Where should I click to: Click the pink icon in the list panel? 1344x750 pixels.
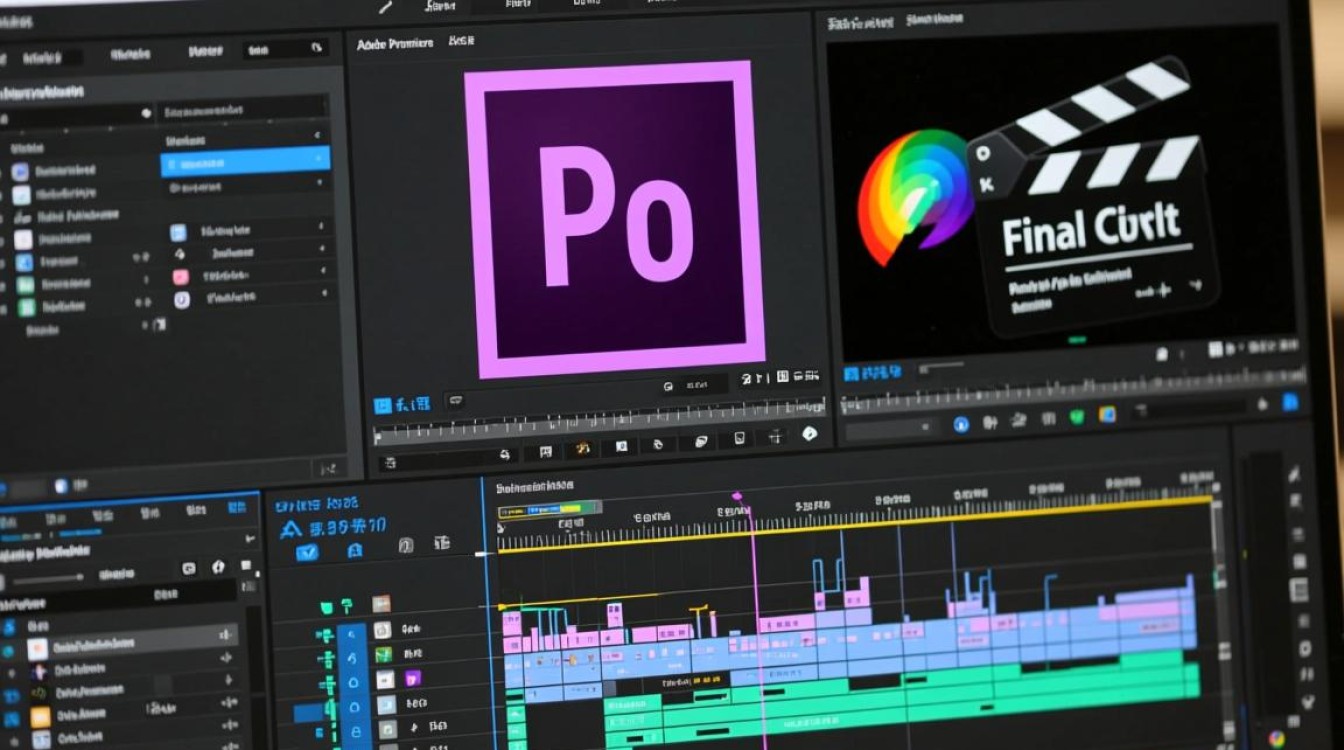click(180, 277)
